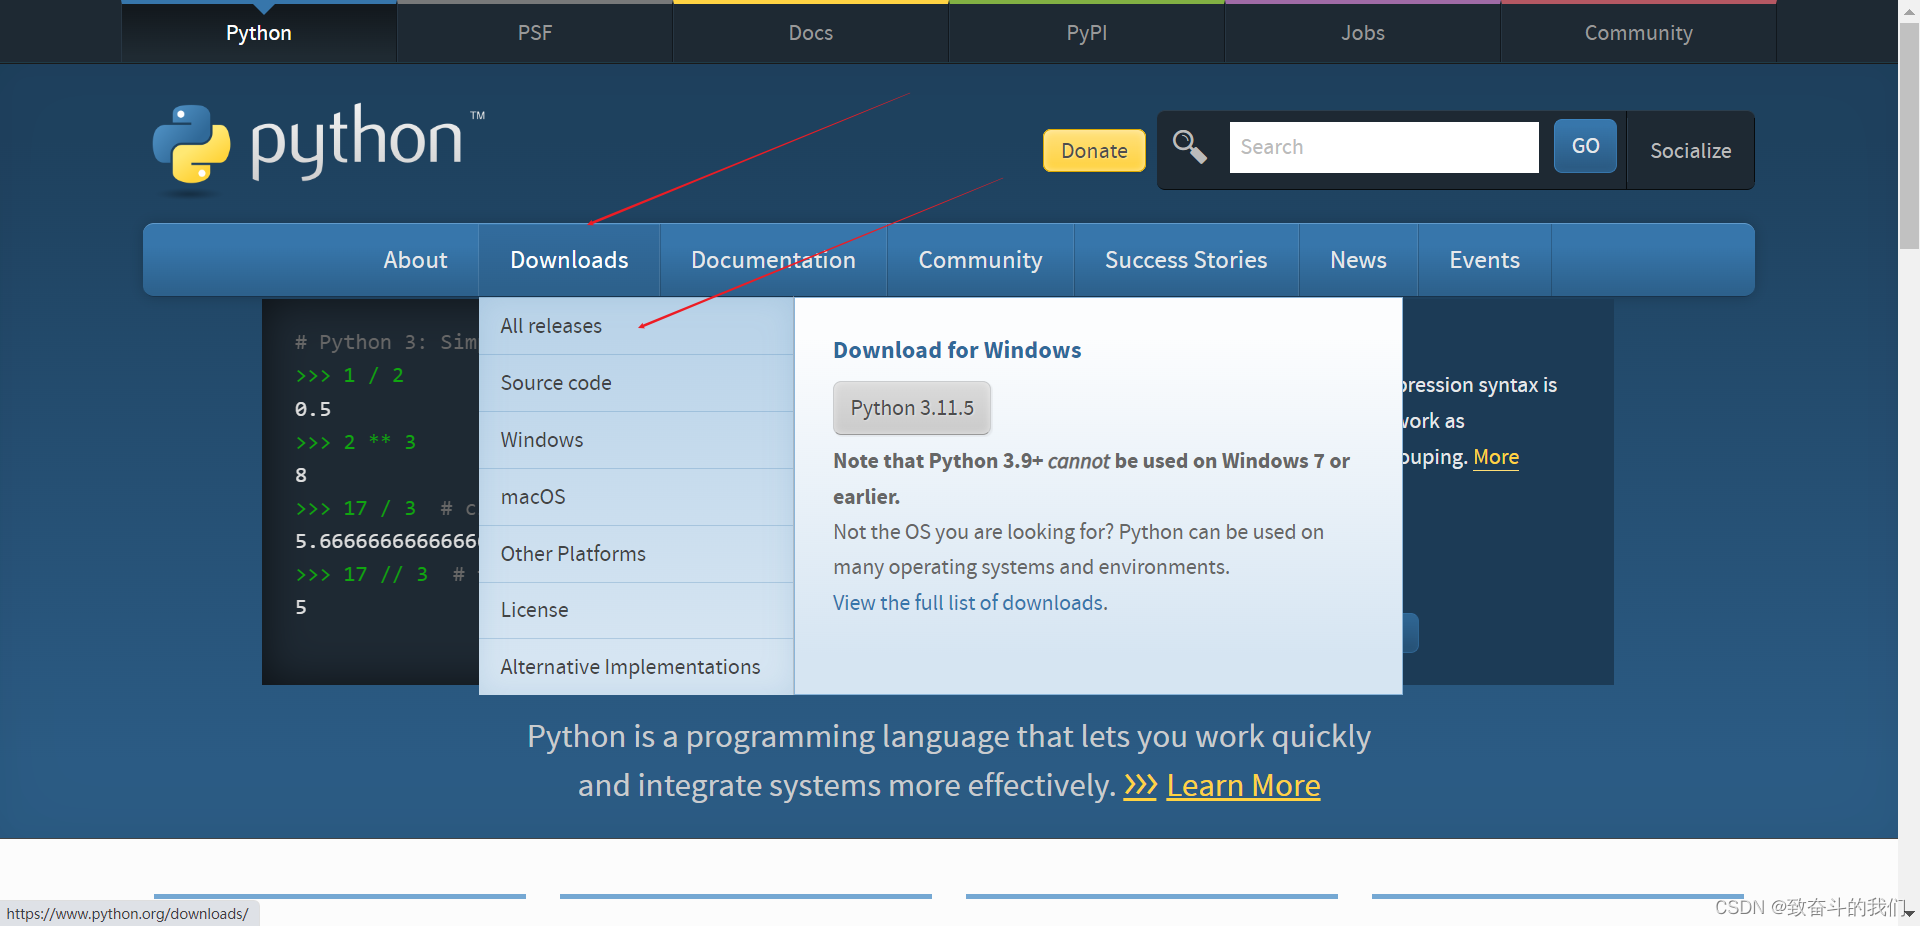This screenshot has width=1920, height=926.
Task: Open the Jobs top tab
Action: tap(1363, 33)
